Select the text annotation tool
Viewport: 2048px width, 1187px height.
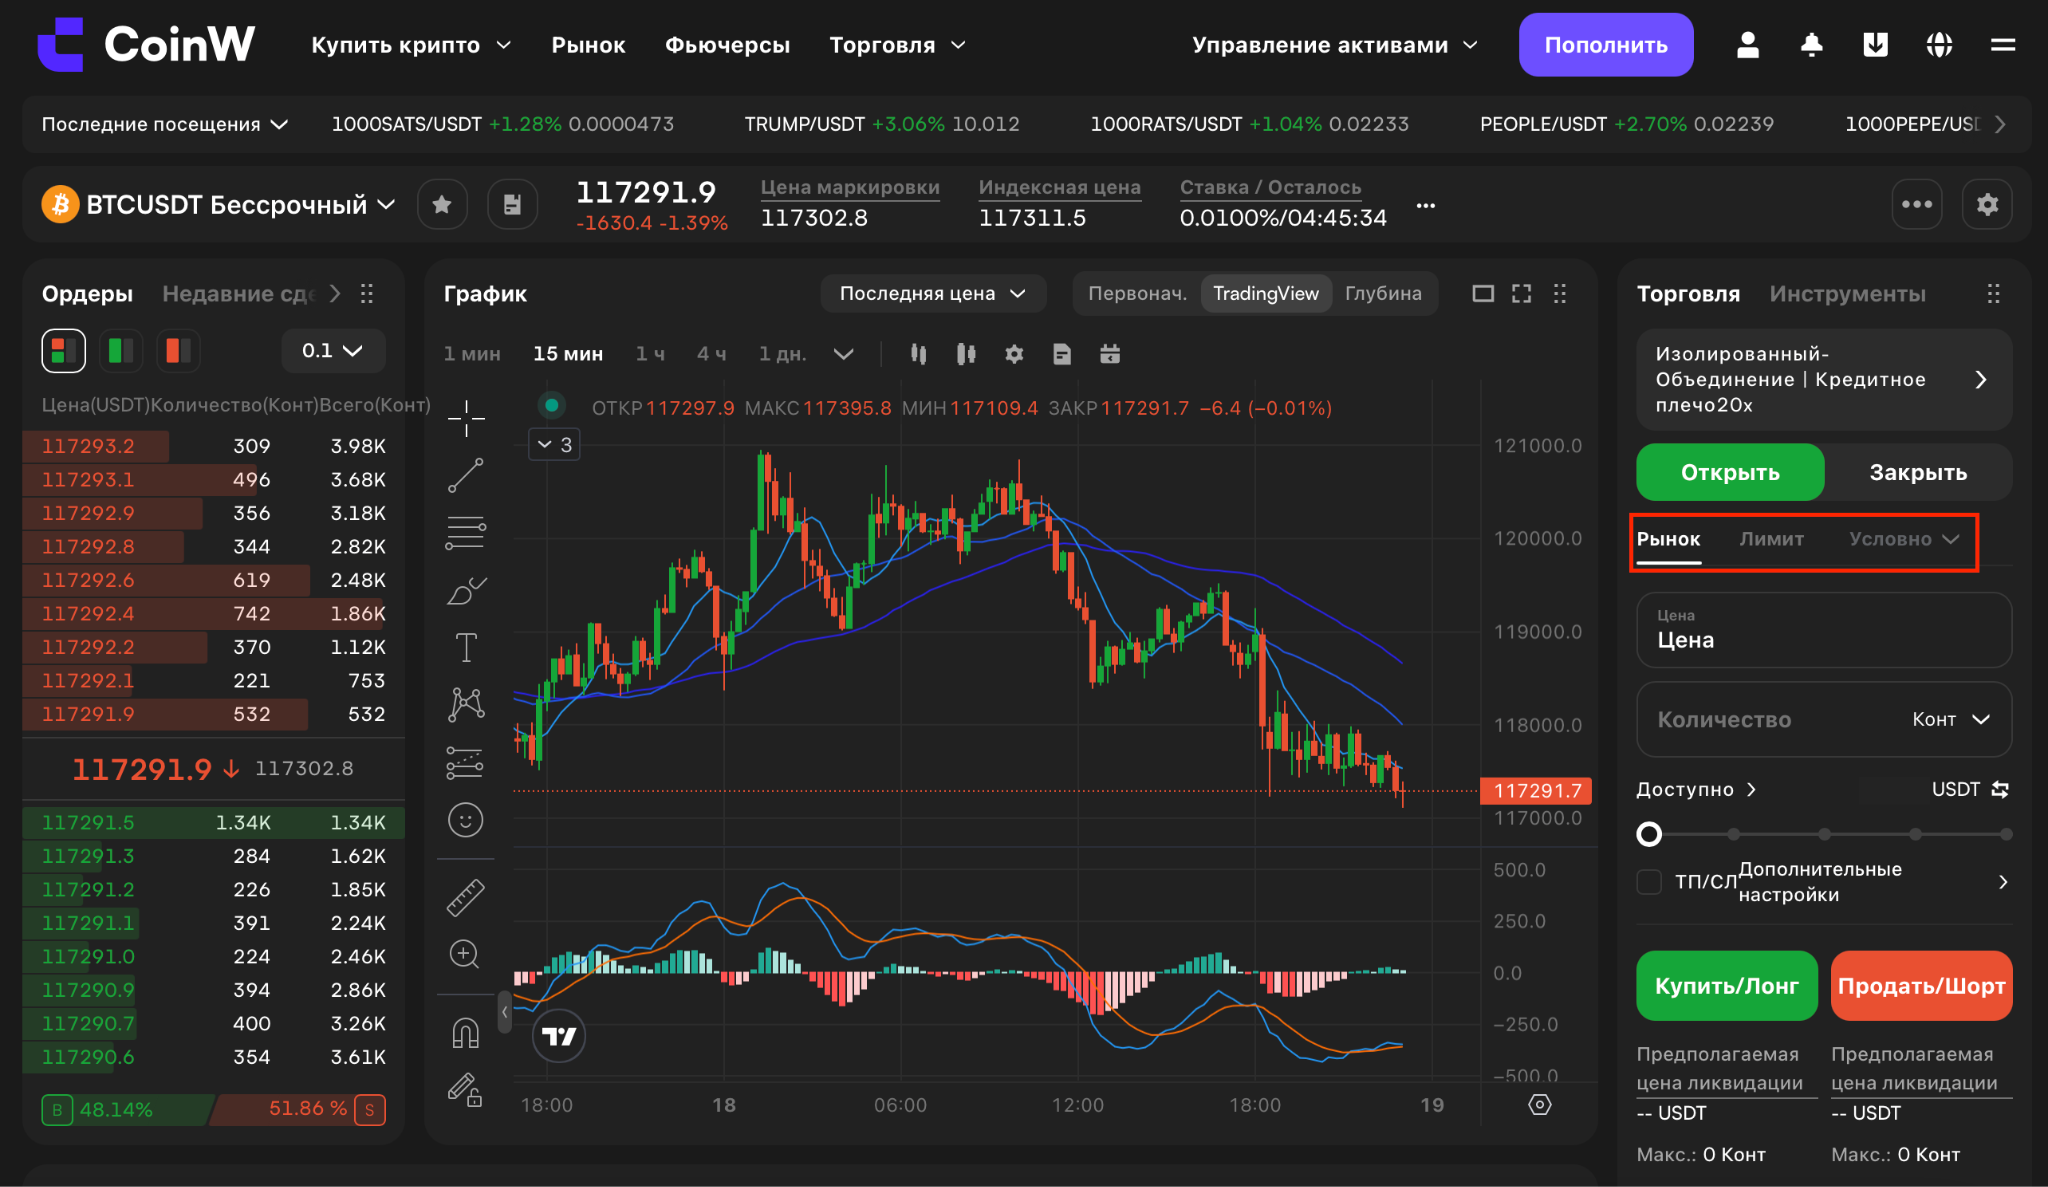[466, 648]
